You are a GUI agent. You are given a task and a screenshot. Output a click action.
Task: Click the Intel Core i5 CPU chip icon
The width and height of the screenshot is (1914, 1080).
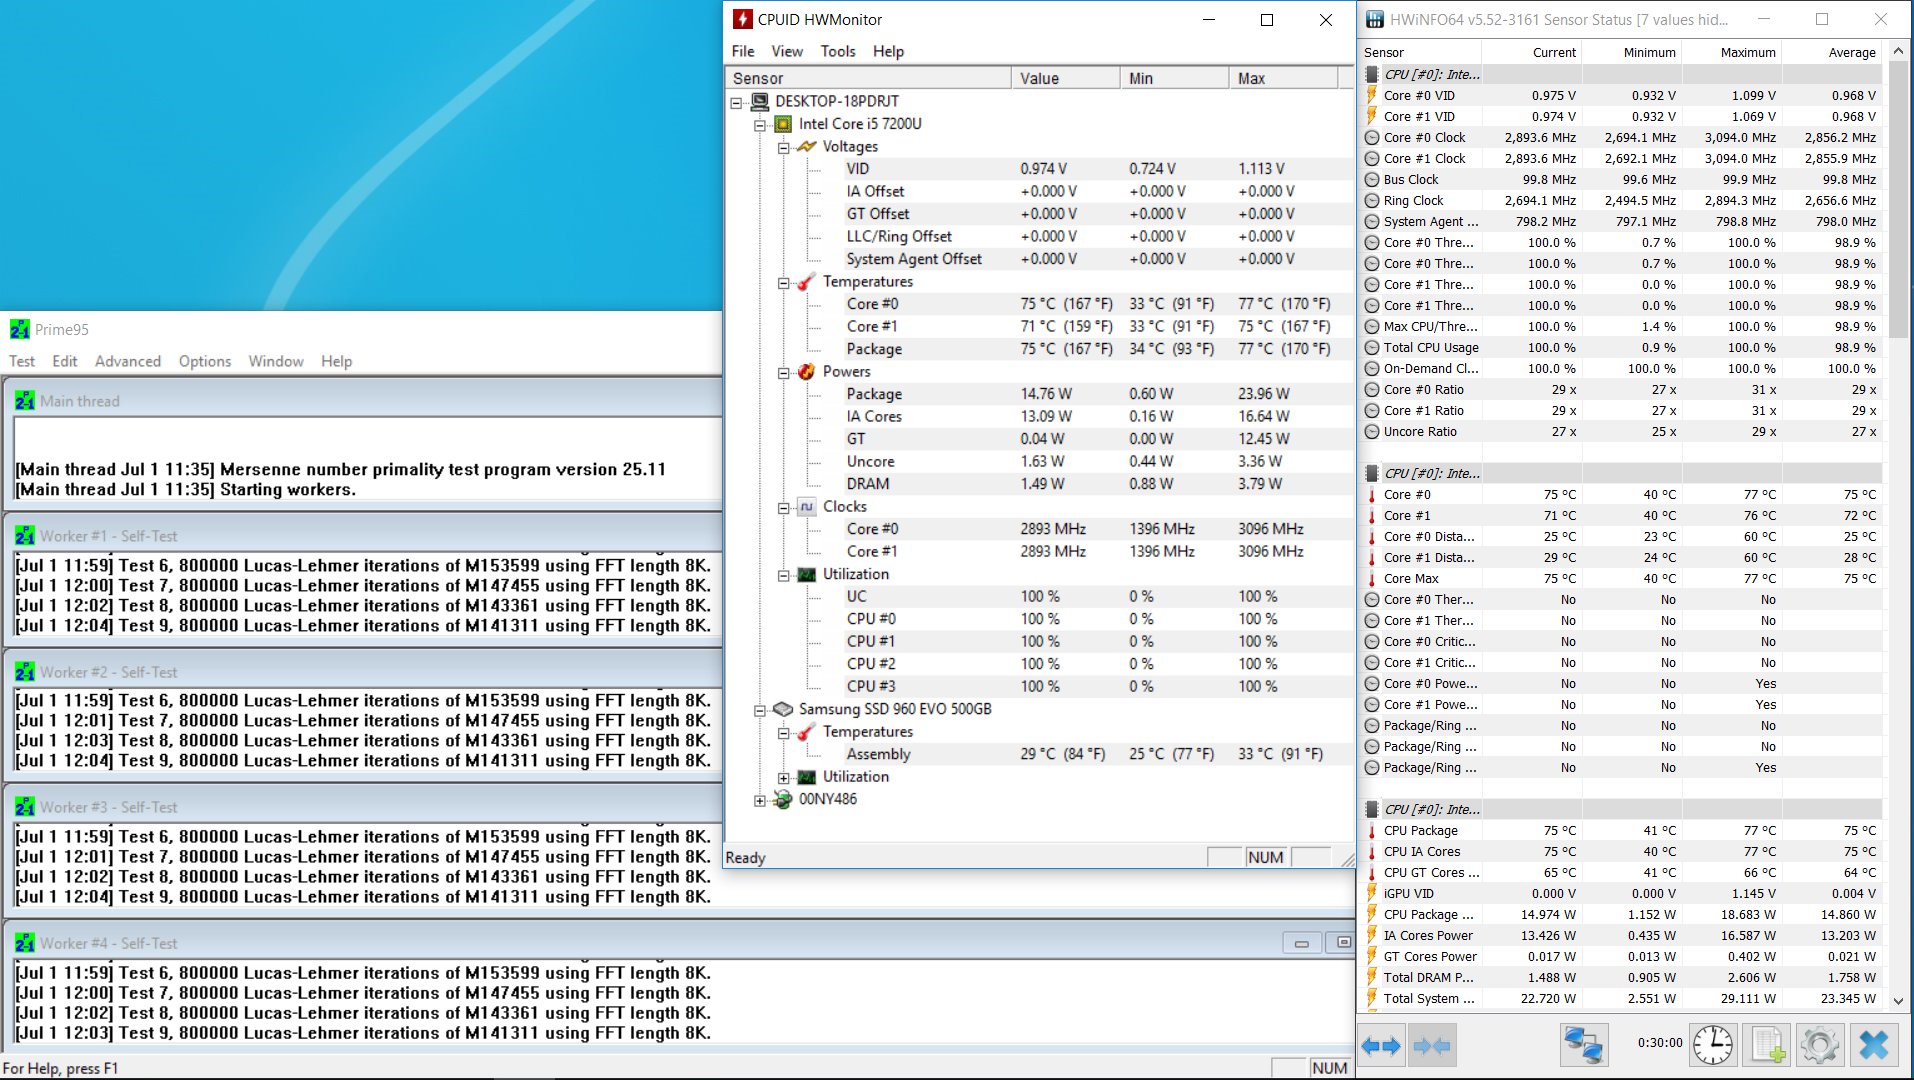tap(784, 124)
